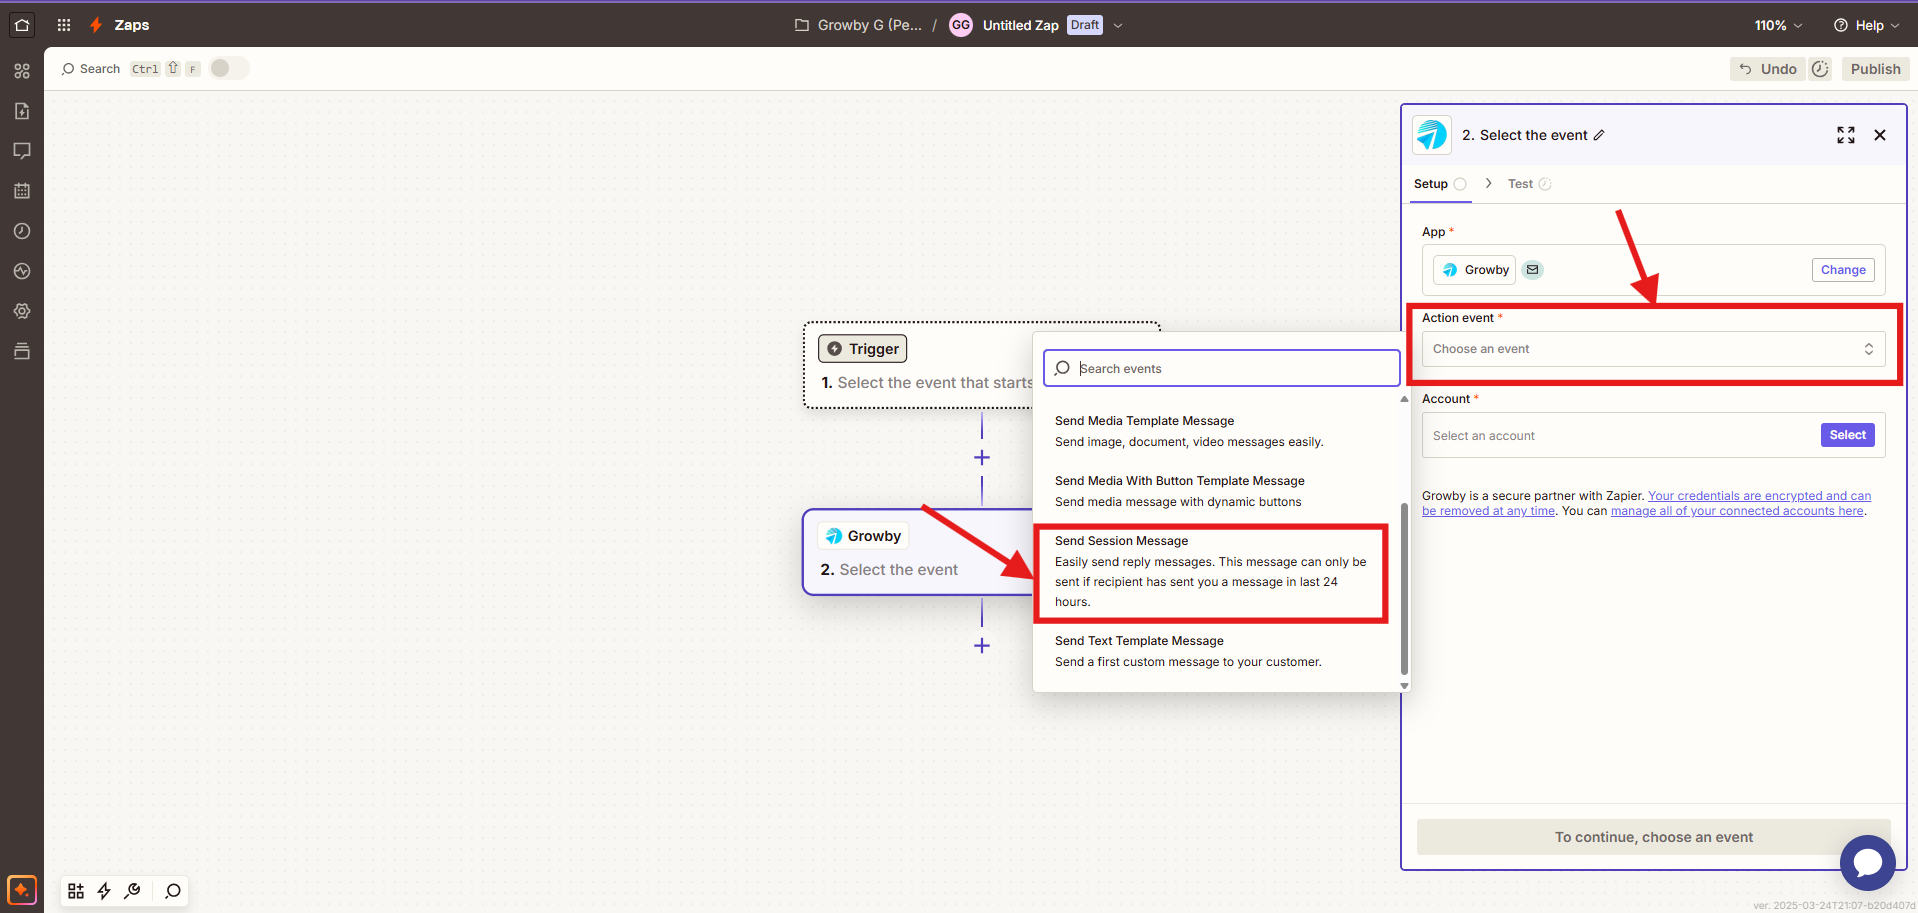The image size is (1918, 913).
Task: Add step with plus below trigger
Action: click(x=982, y=457)
